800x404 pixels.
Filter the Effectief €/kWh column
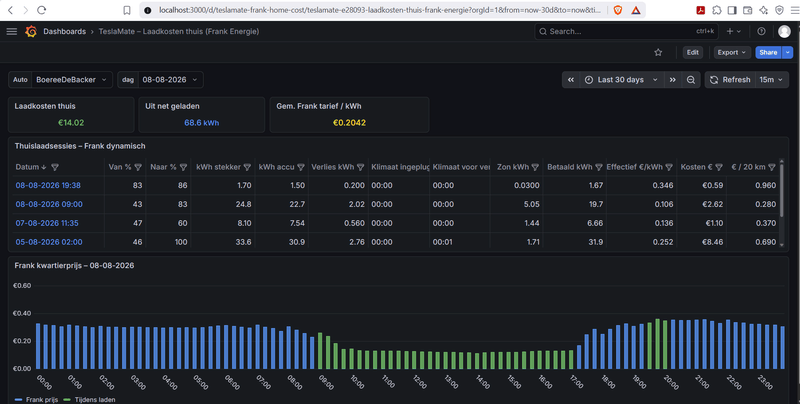pos(669,167)
